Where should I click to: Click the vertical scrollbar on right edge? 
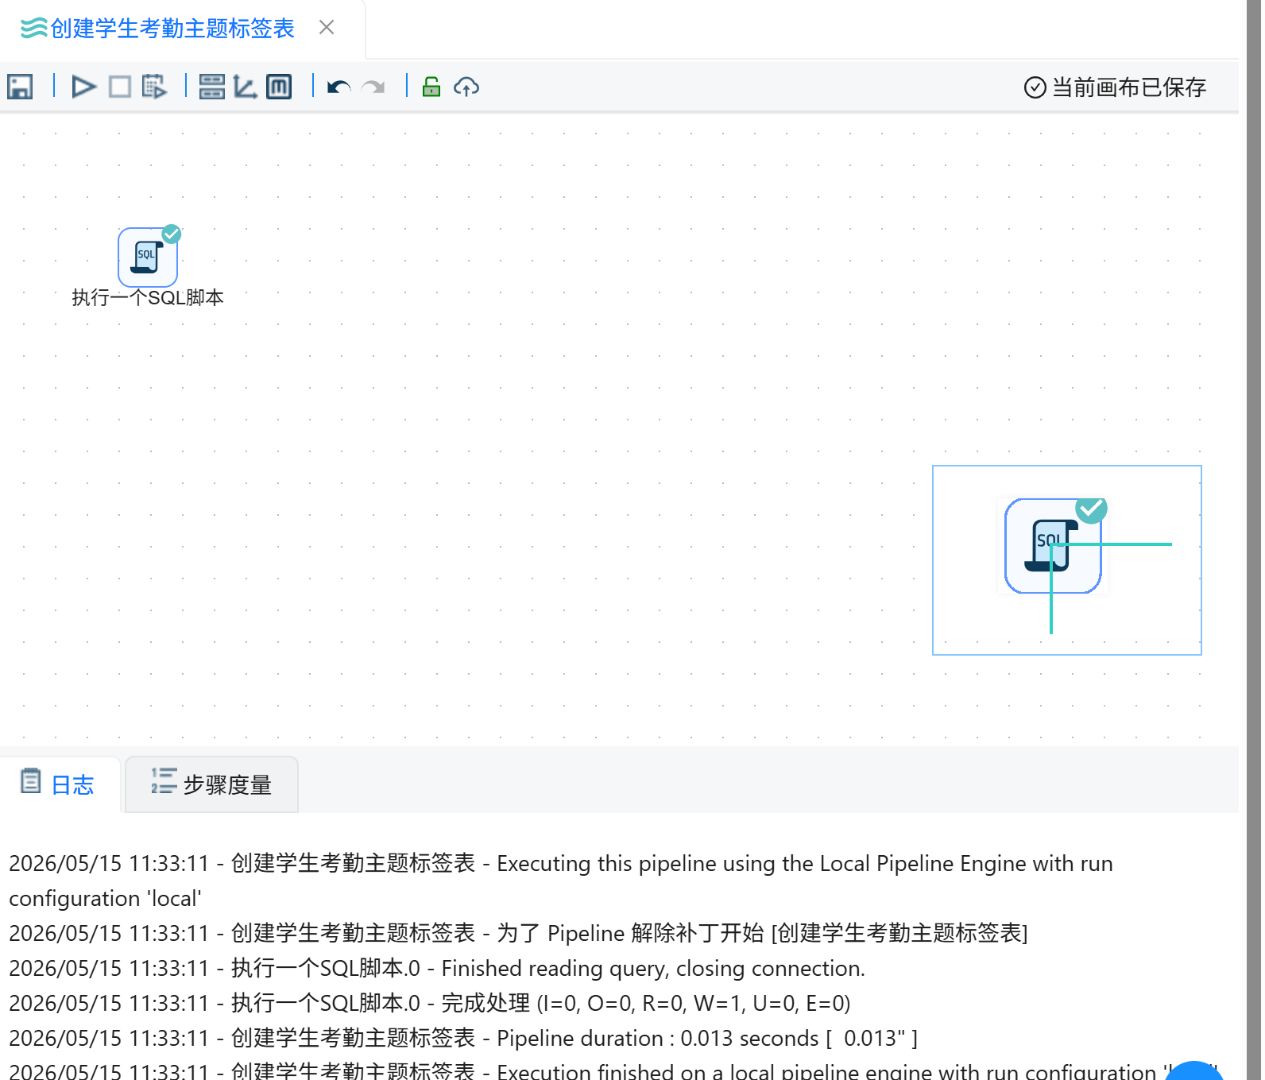(x=1253, y=540)
